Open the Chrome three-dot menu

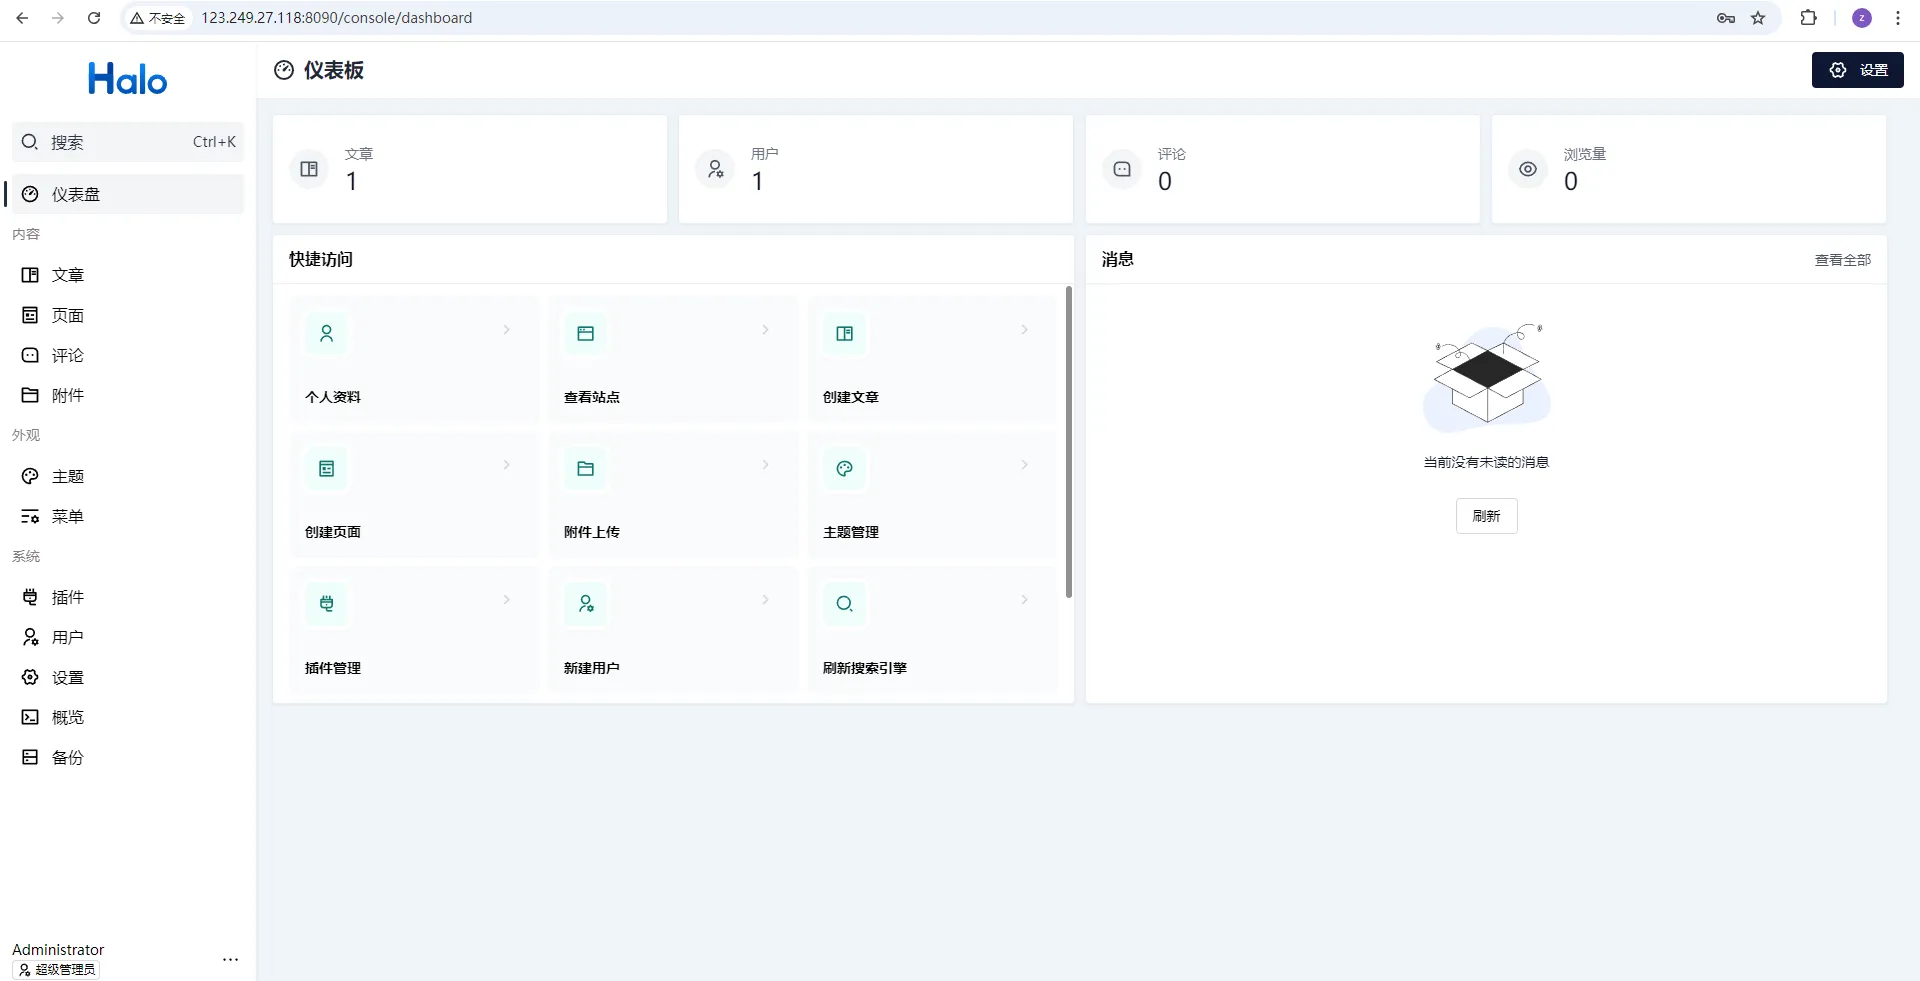tap(1897, 18)
